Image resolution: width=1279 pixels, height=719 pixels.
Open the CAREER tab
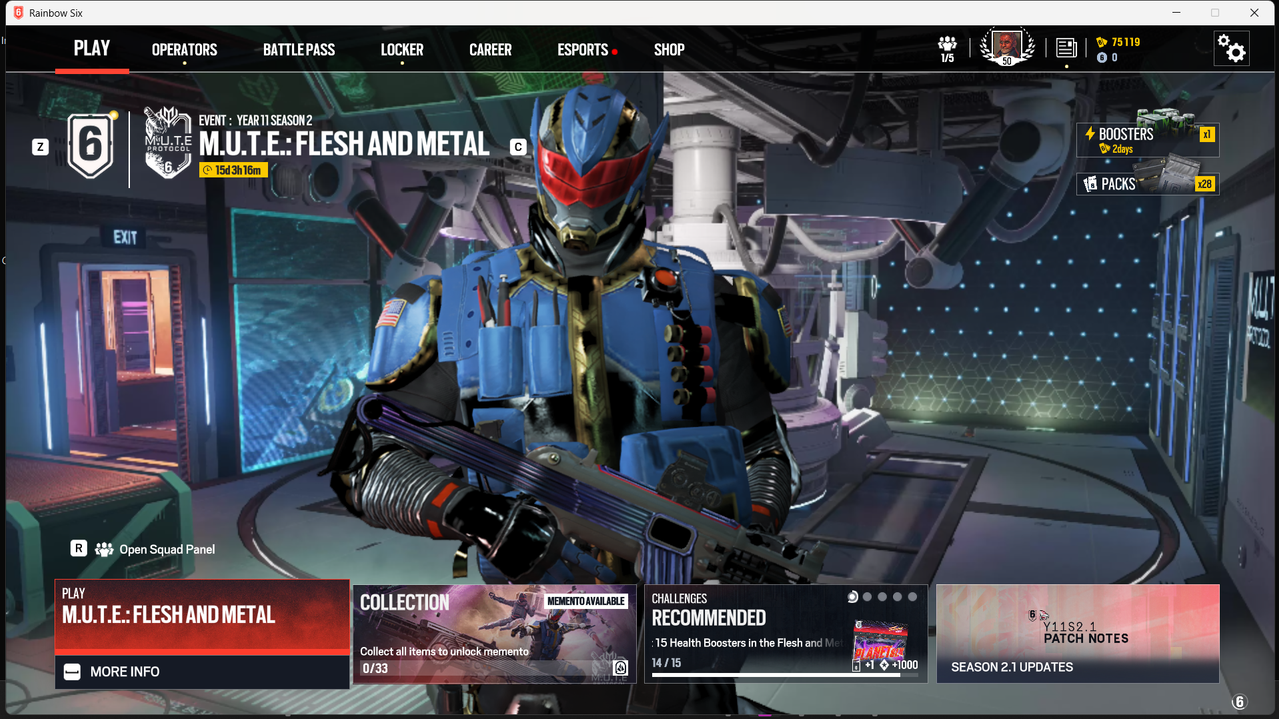pos(490,49)
